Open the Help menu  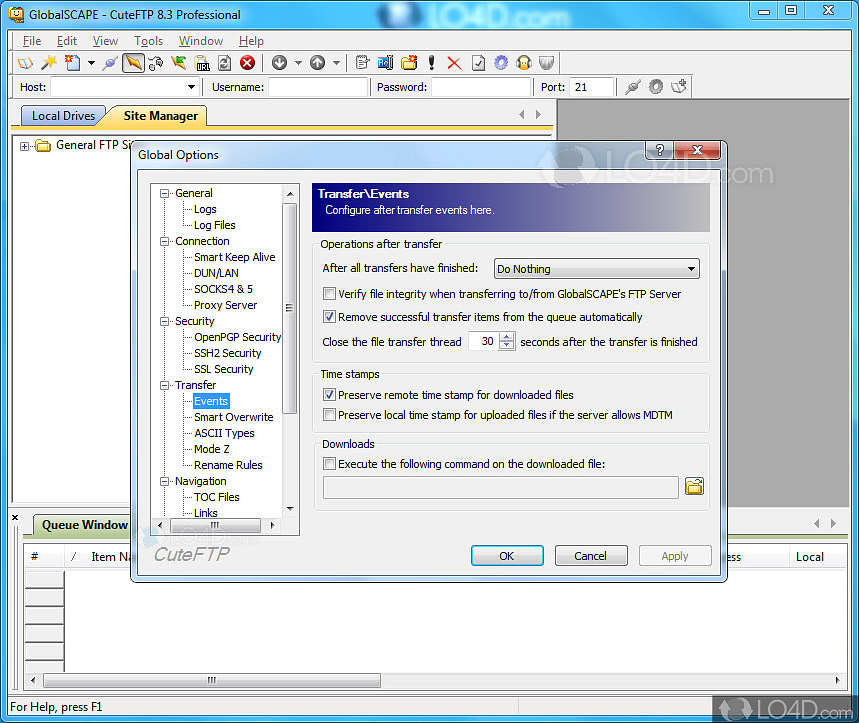tap(251, 41)
